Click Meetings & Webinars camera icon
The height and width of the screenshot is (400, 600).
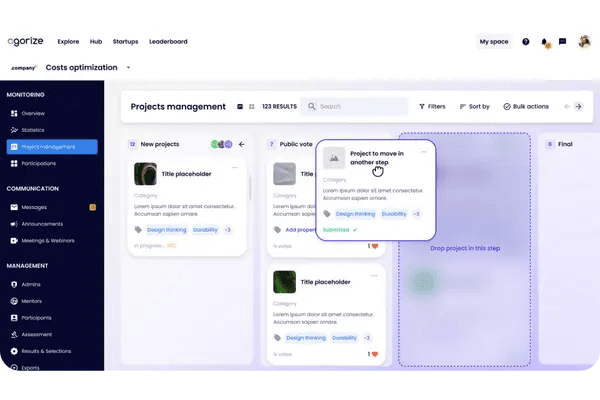[x=14, y=241]
